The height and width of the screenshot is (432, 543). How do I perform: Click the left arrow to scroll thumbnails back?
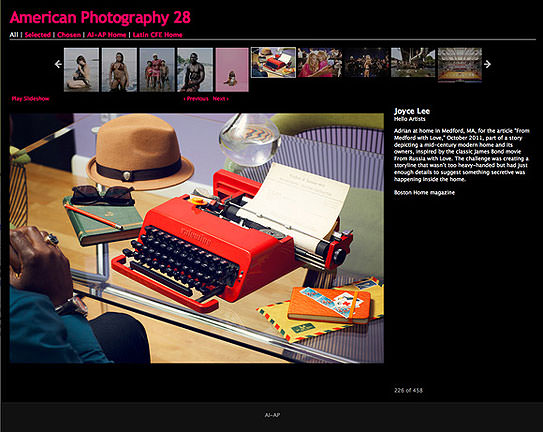(58, 64)
